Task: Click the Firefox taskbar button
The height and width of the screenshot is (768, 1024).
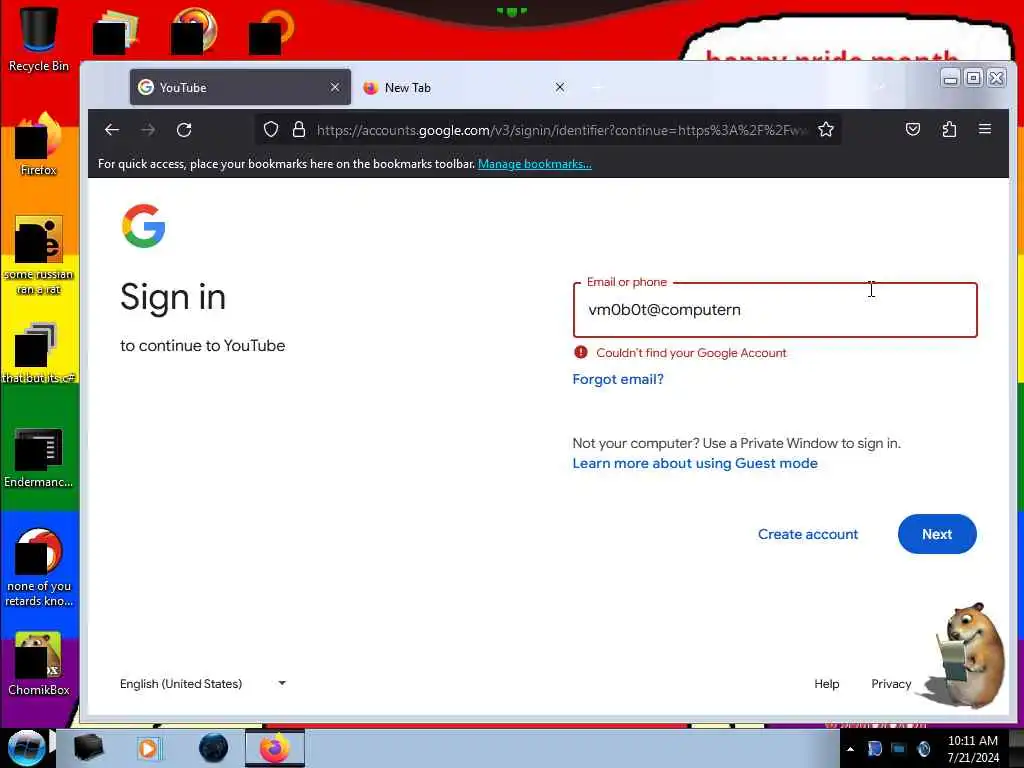Action: click(275, 748)
